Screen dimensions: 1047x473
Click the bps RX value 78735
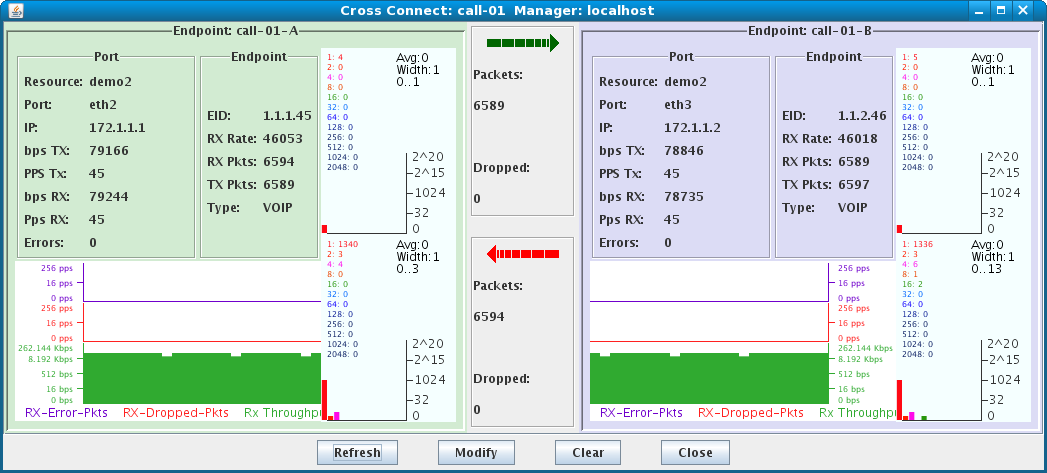pyautogui.click(x=684, y=196)
